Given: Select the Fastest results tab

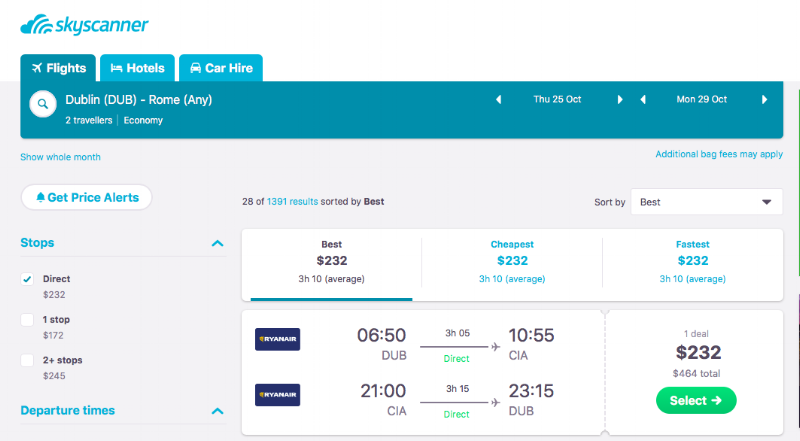Looking at the screenshot, I should coord(693,264).
